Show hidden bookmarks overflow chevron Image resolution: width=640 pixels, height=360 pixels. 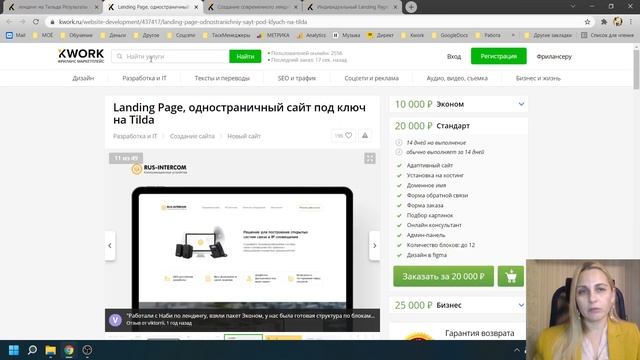(513, 36)
